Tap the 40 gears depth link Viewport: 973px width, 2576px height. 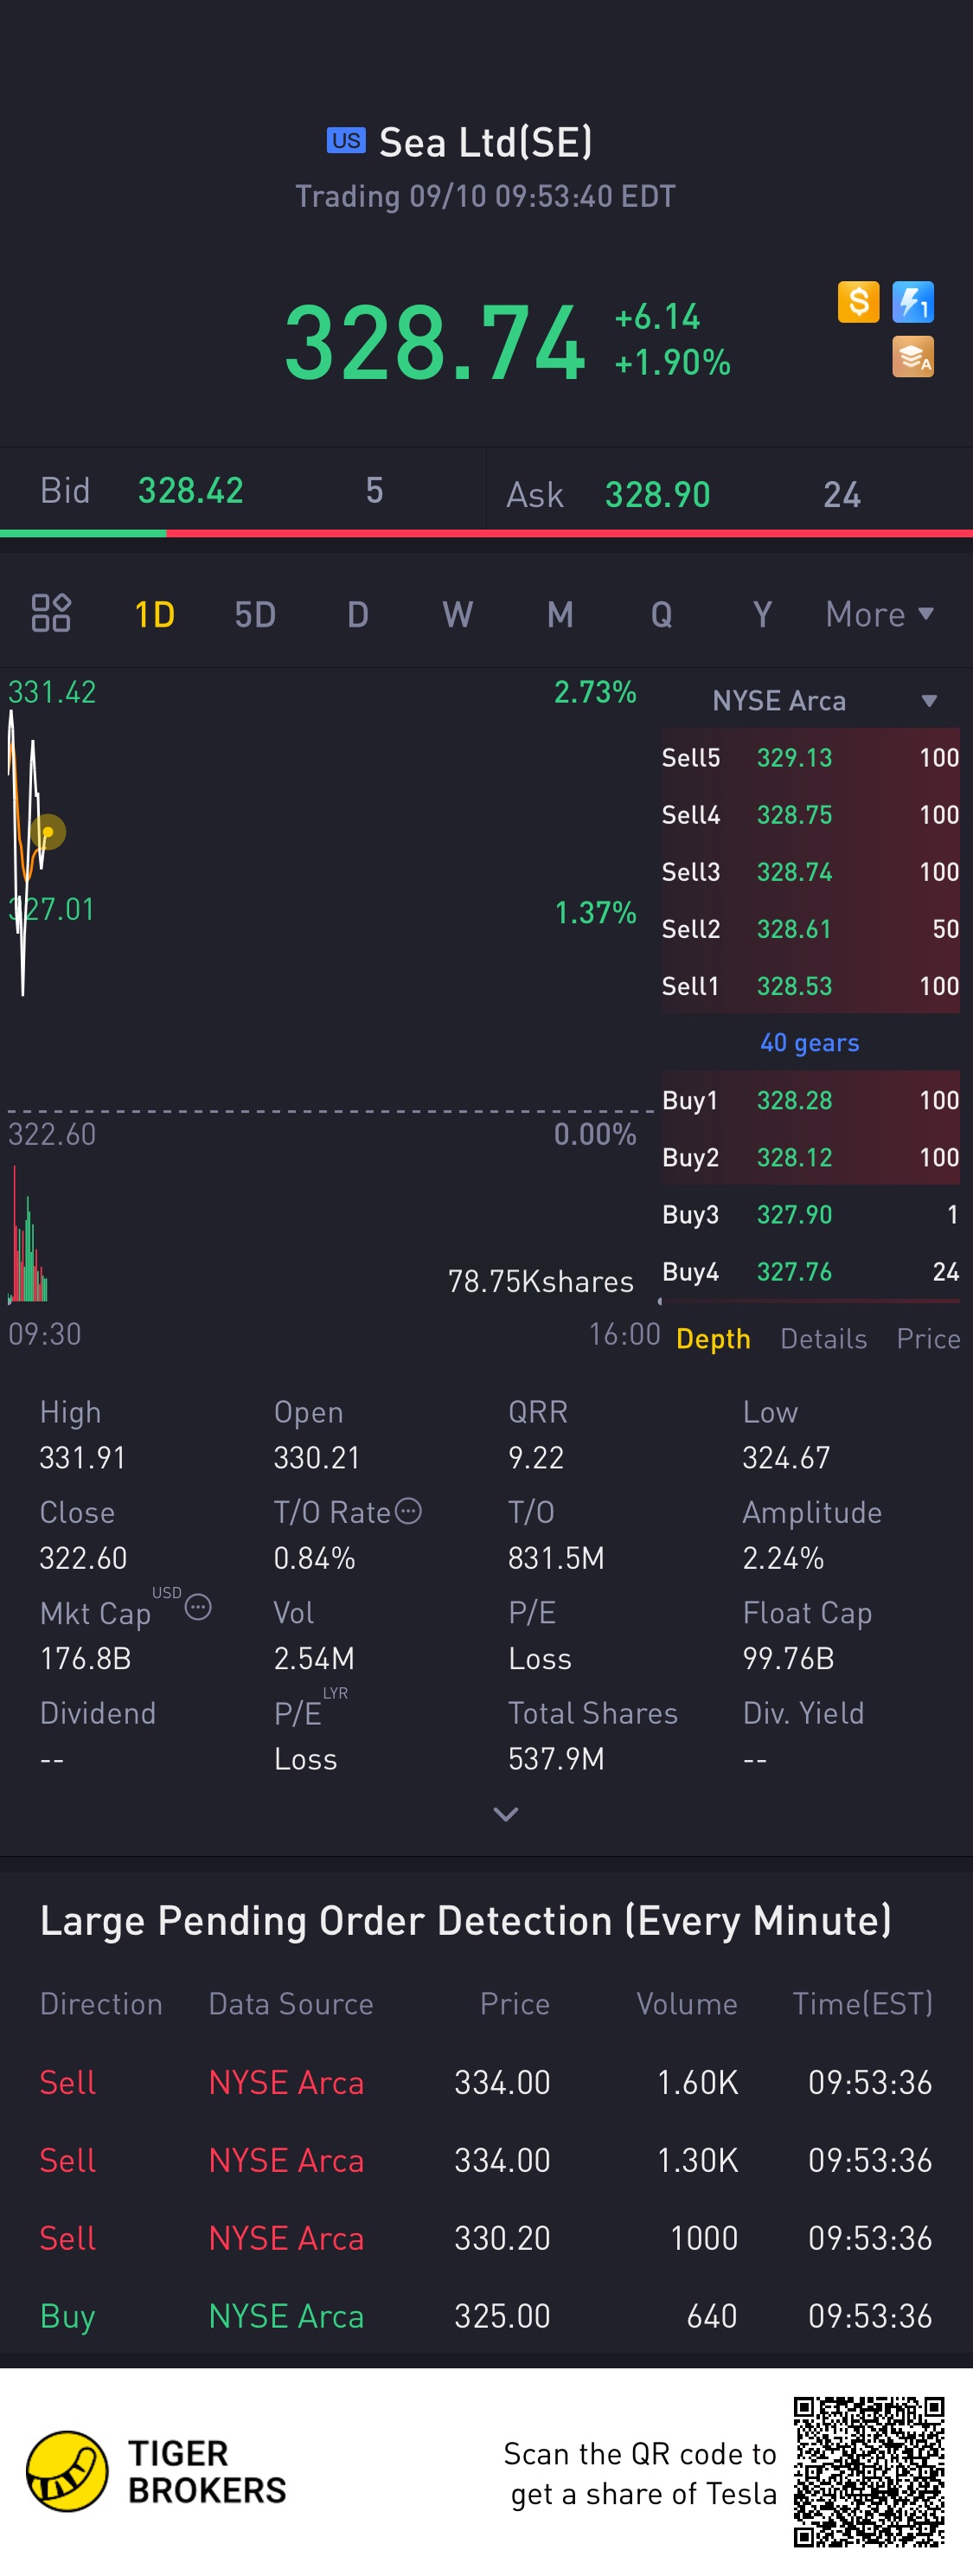click(x=809, y=1043)
